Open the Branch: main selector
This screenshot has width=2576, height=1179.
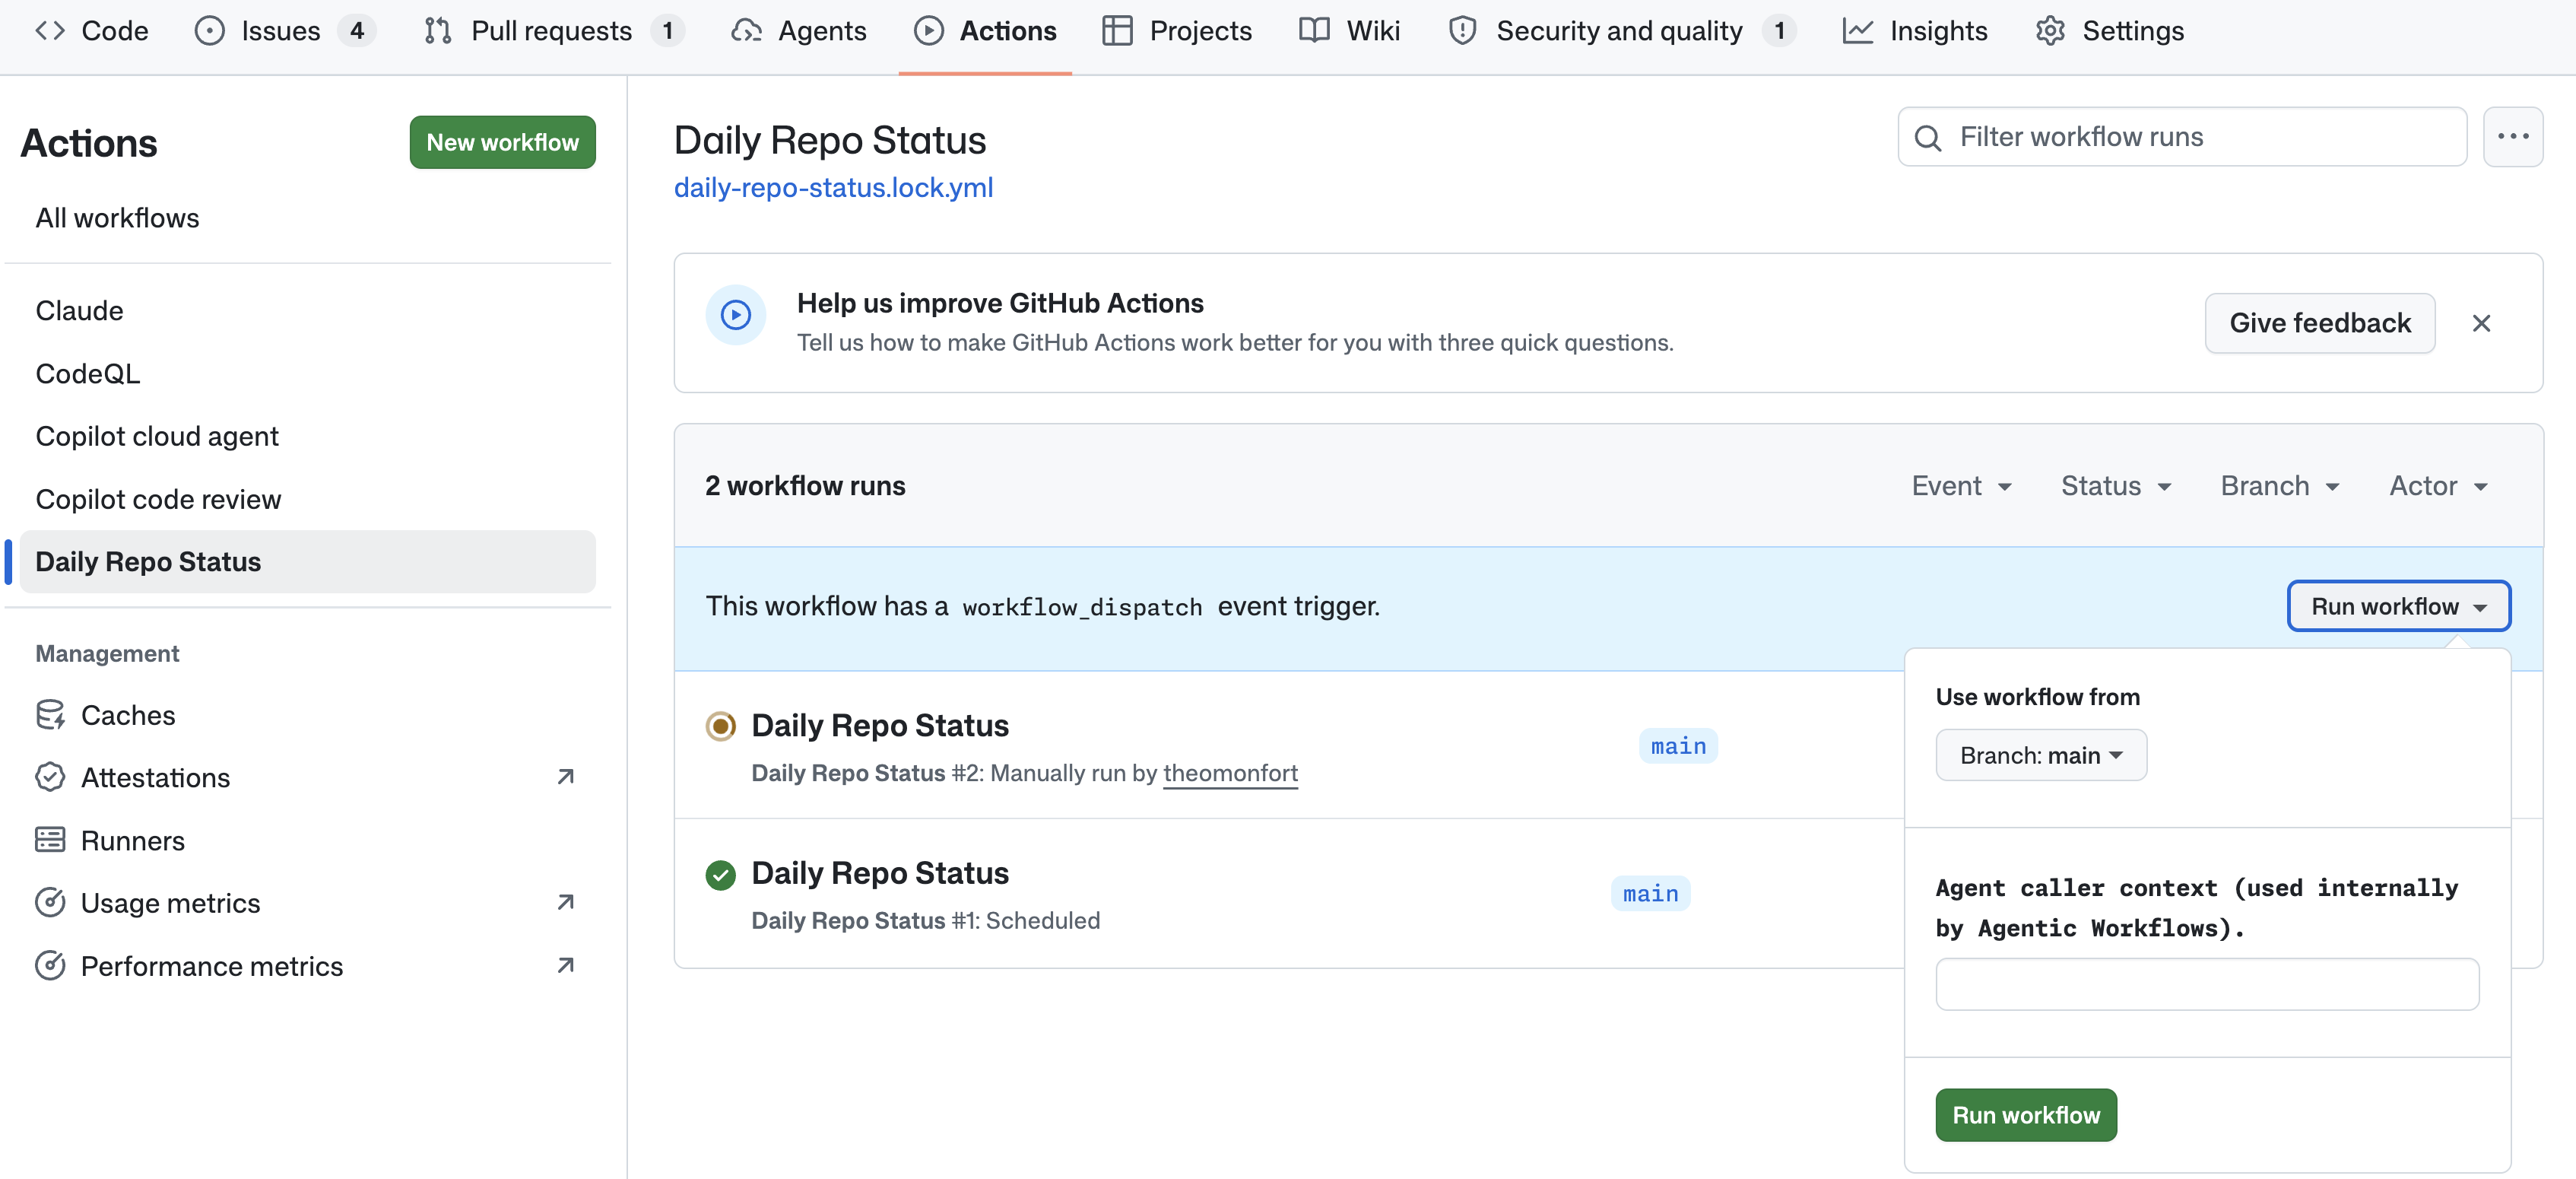point(2041,755)
